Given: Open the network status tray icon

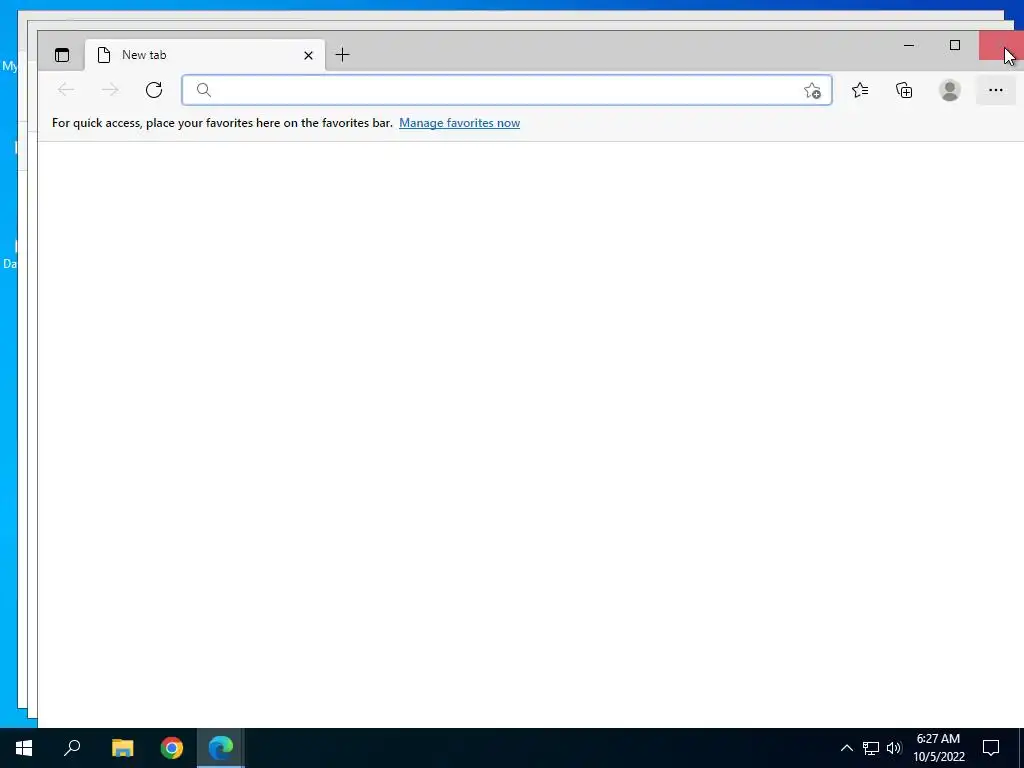Looking at the screenshot, I should click(x=871, y=748).
